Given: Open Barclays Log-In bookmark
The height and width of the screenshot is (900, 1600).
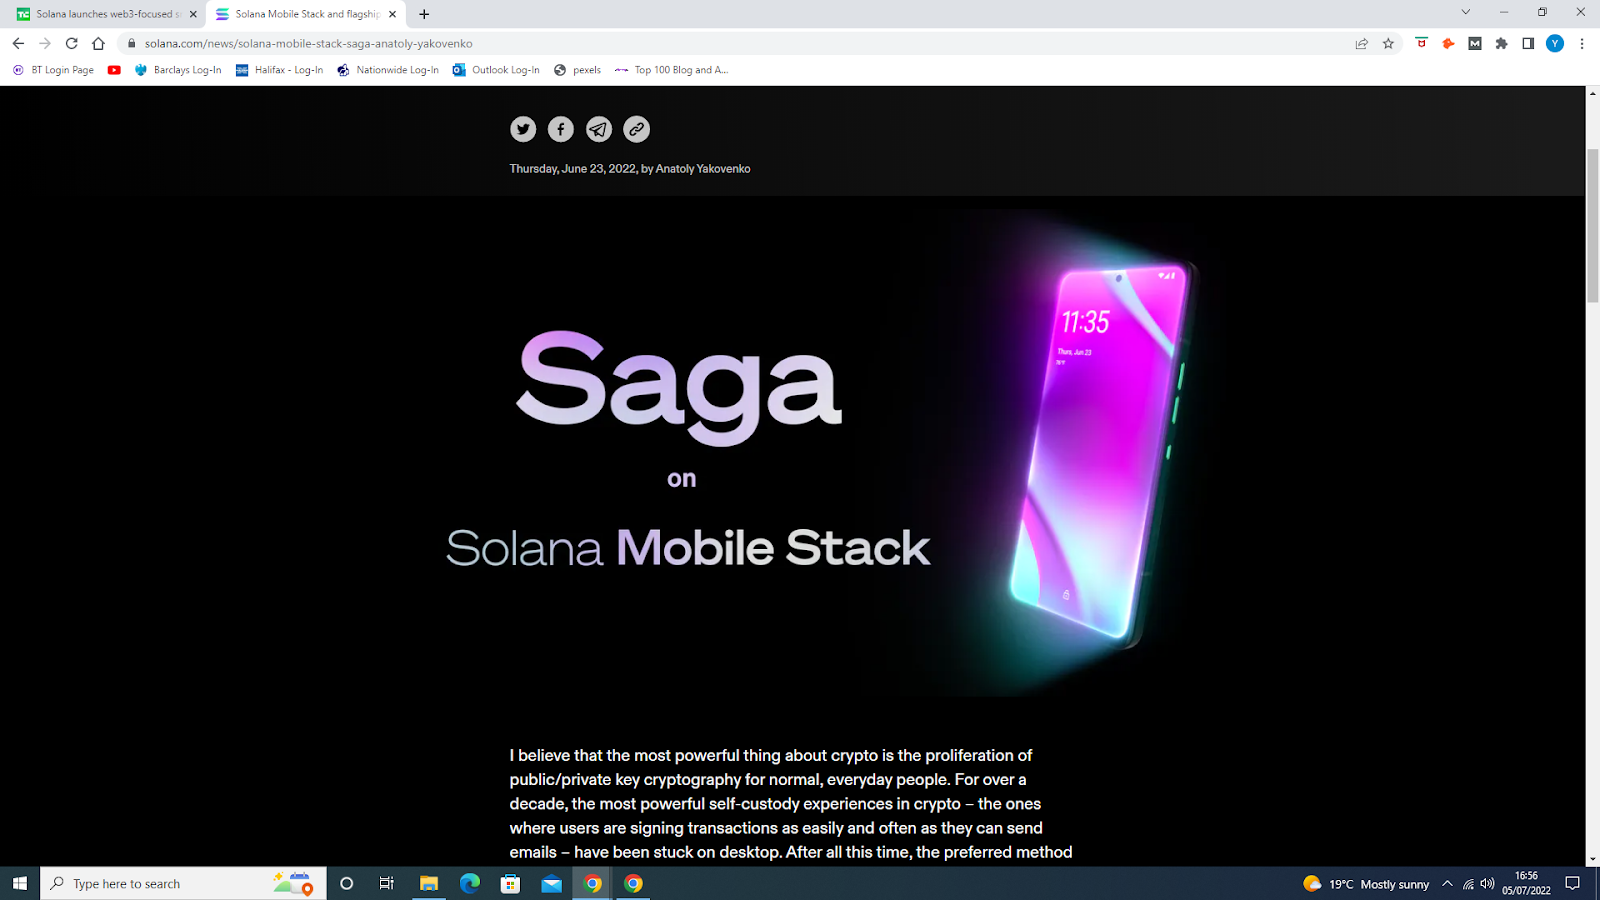Looking at the screenshot, I should pos(178,70).
